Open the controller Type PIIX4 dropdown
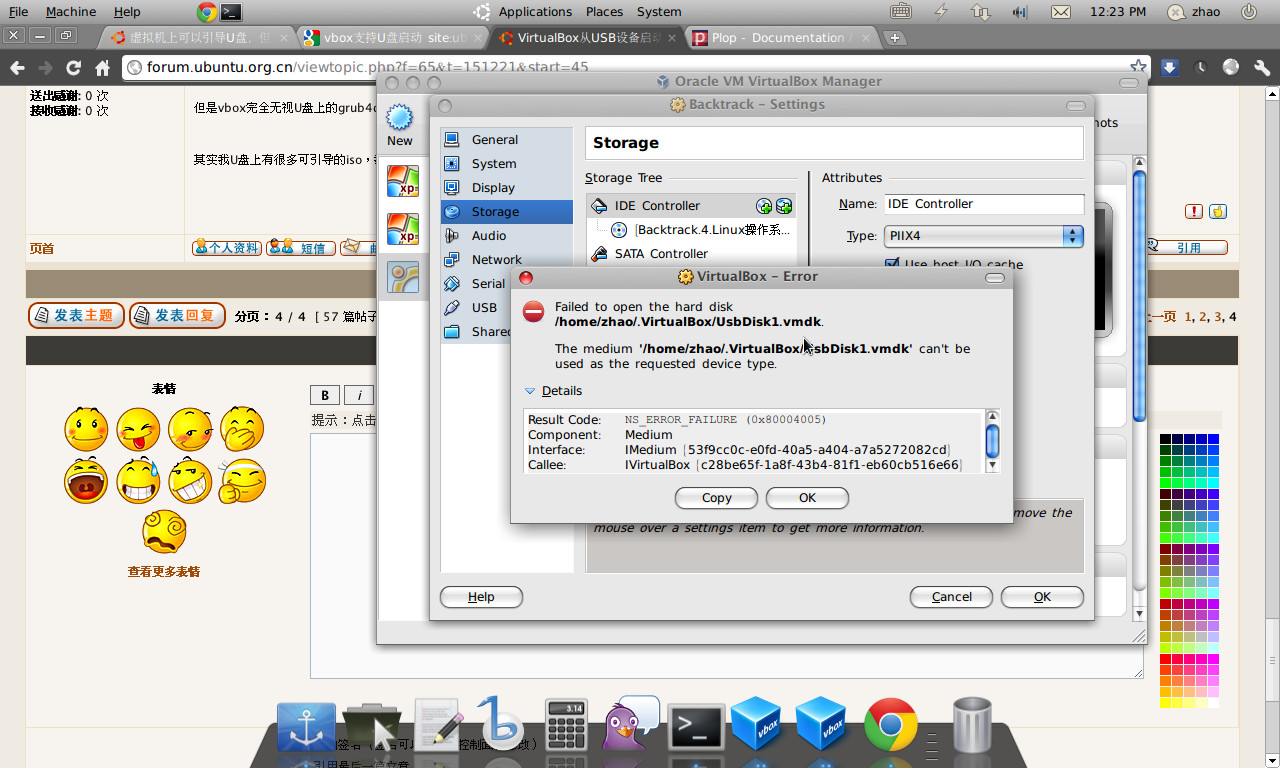The height and width of the screenshot is (768, 1280). pos(983,236)
